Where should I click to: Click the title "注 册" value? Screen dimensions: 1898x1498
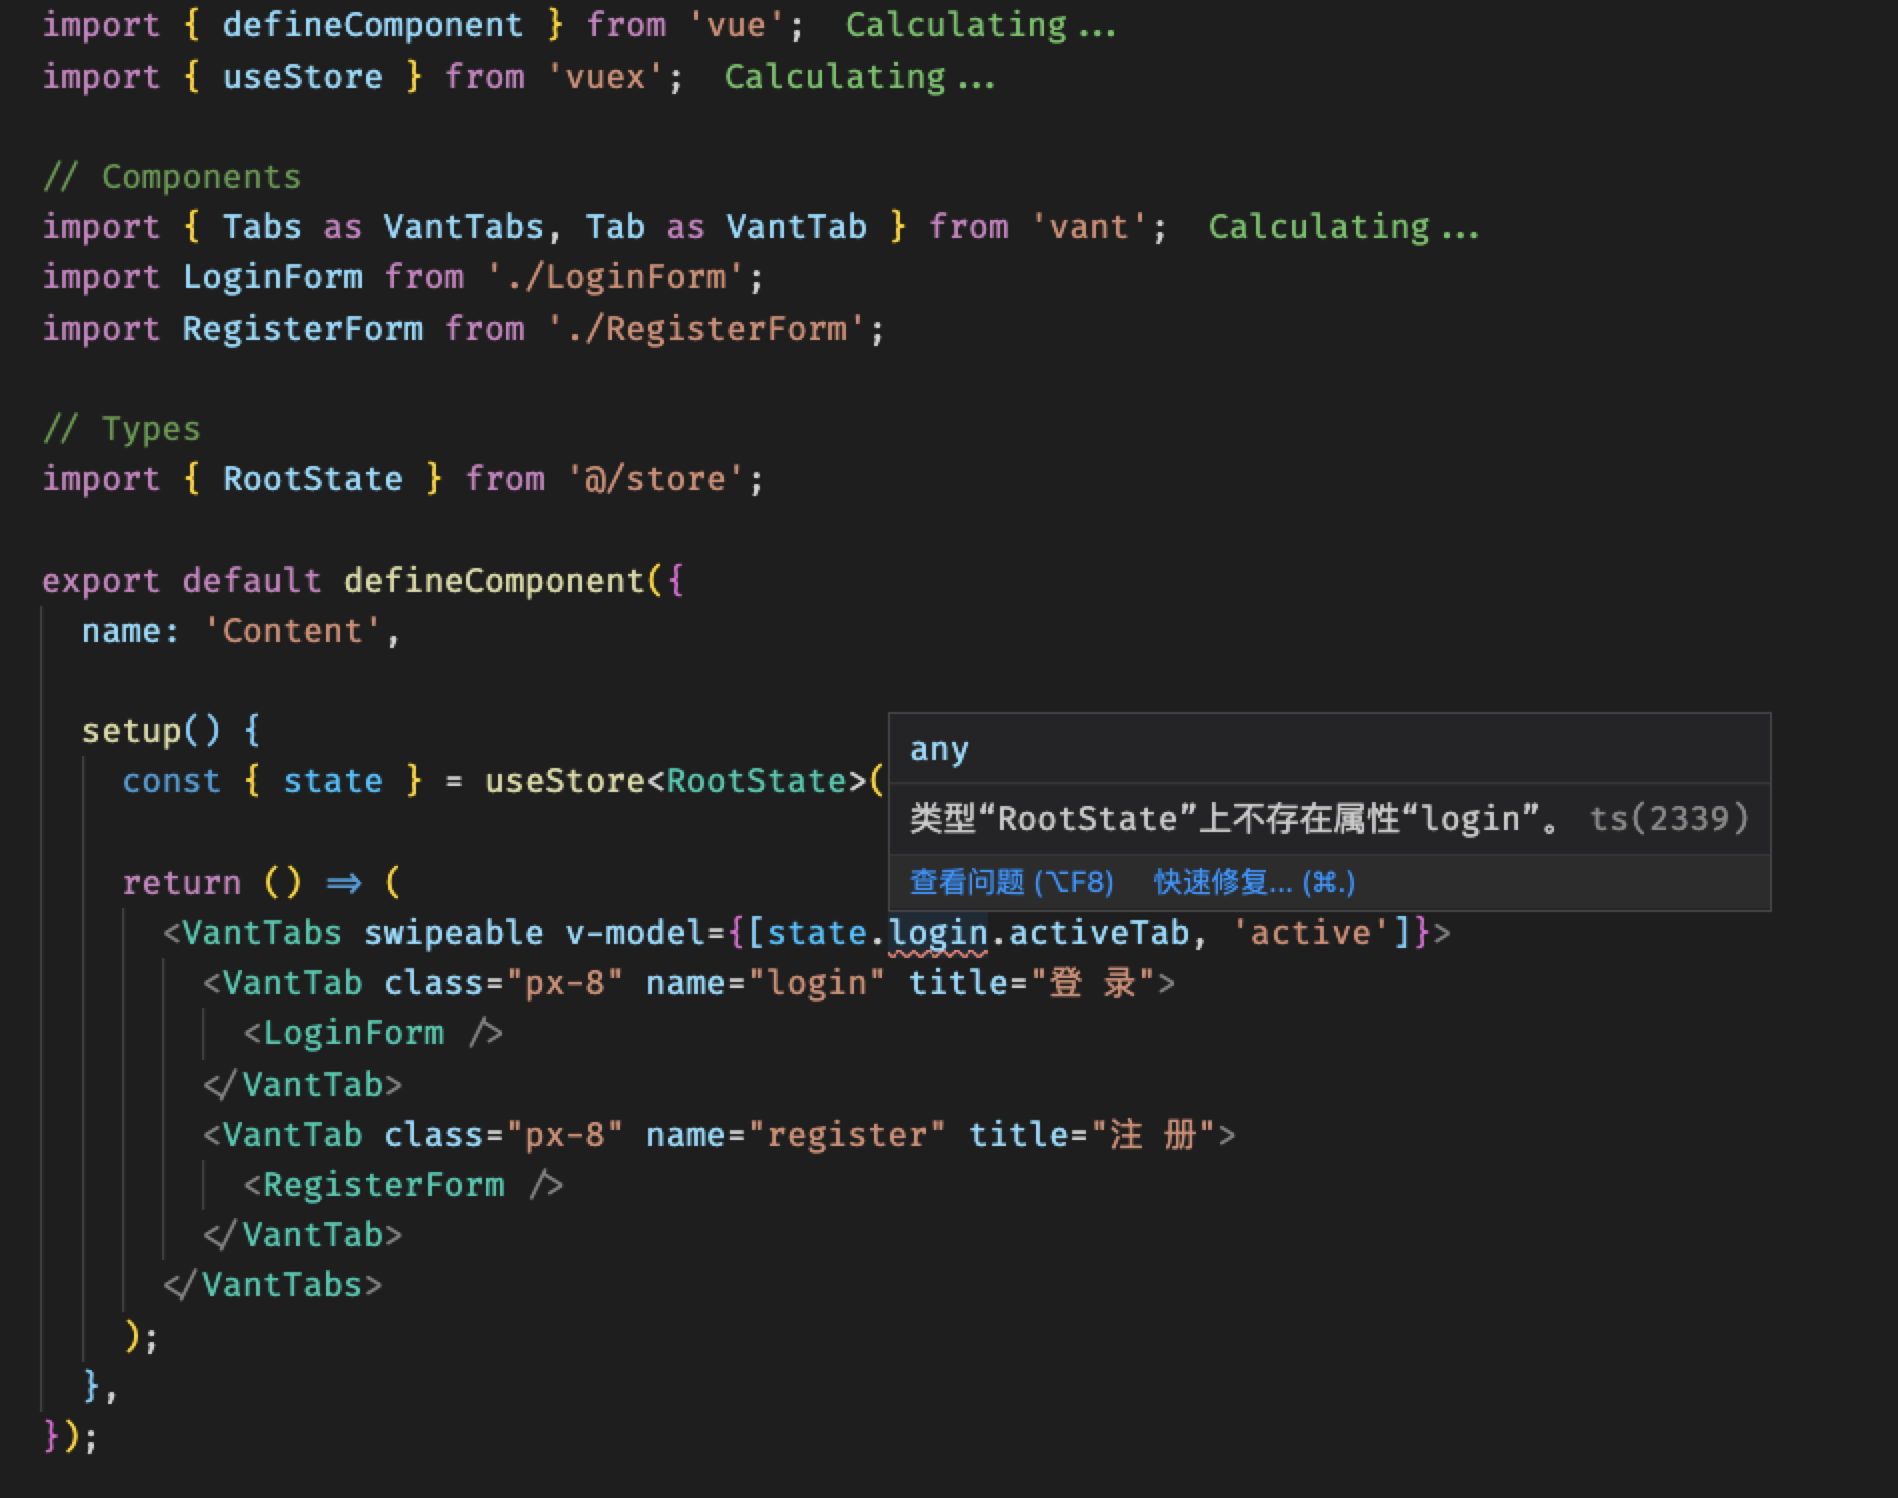click(x=1153, y=1135)
